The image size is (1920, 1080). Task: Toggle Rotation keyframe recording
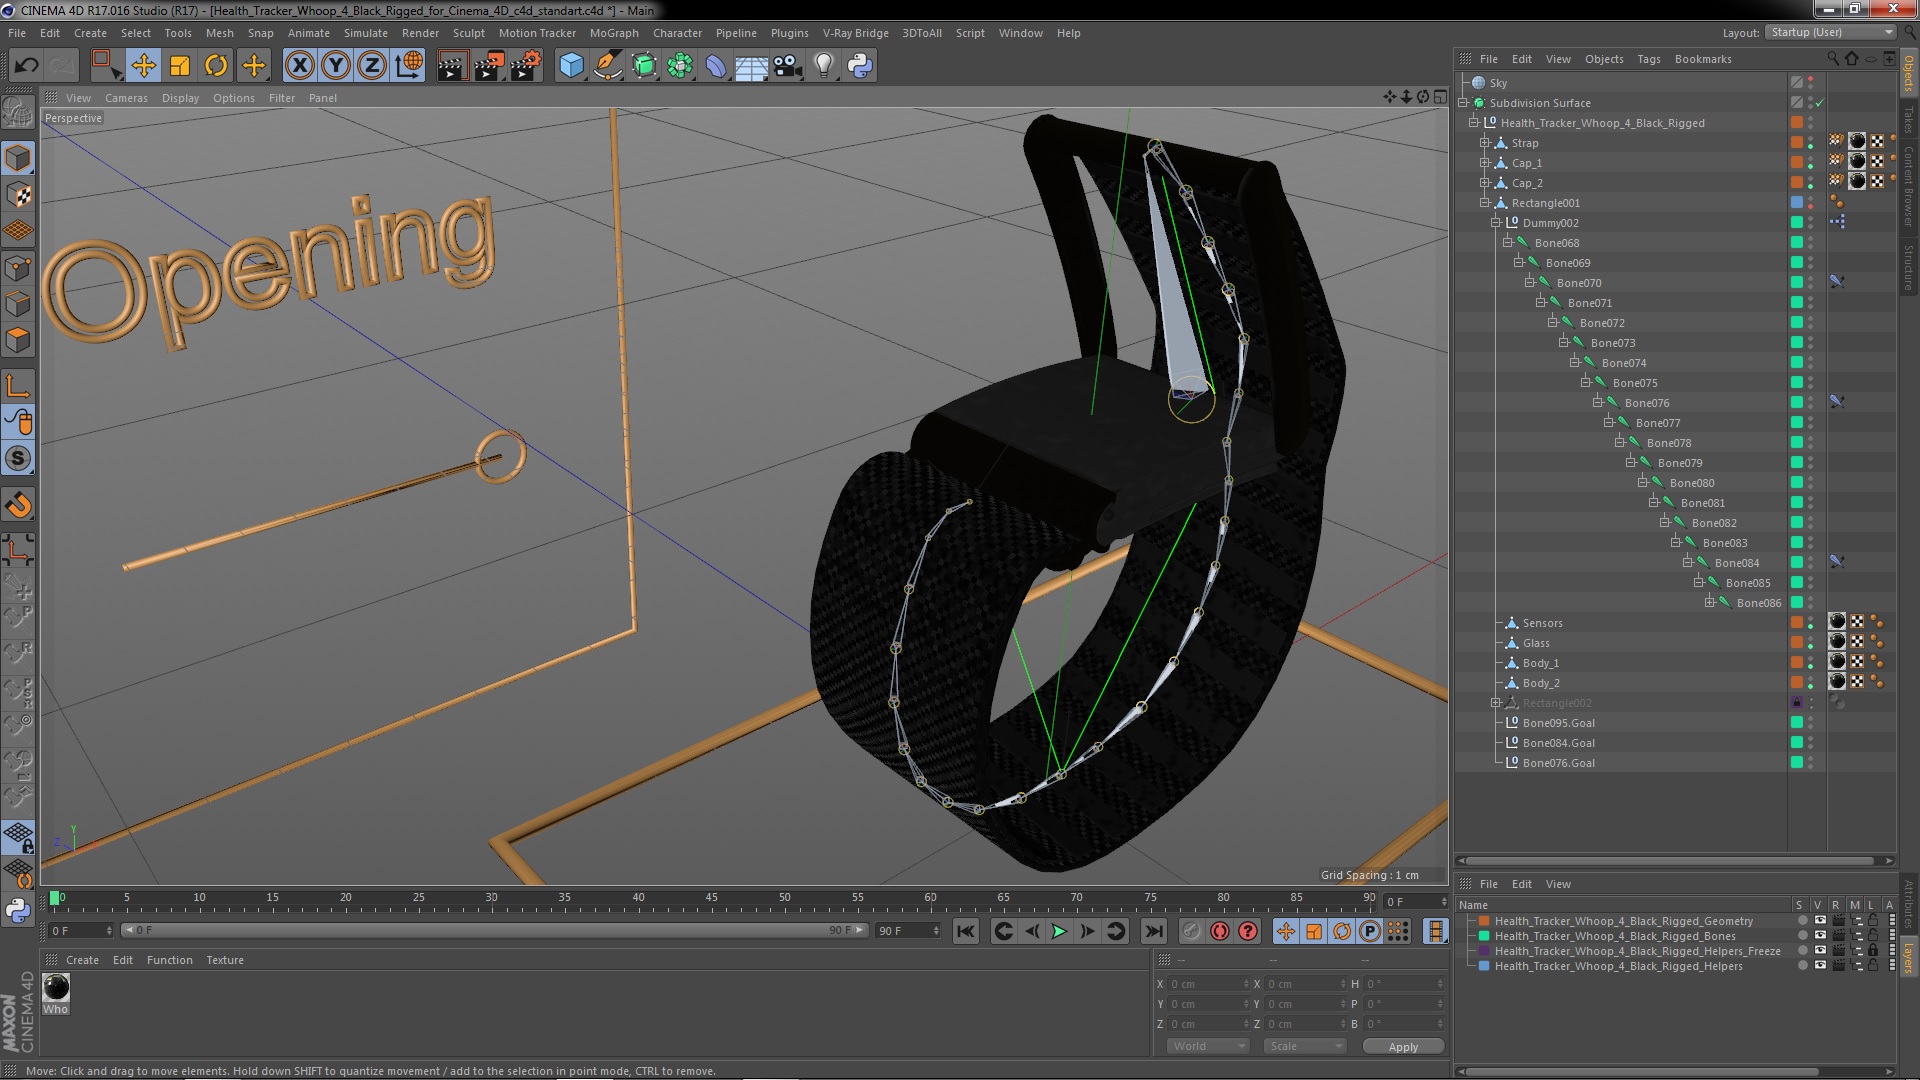1342,932
